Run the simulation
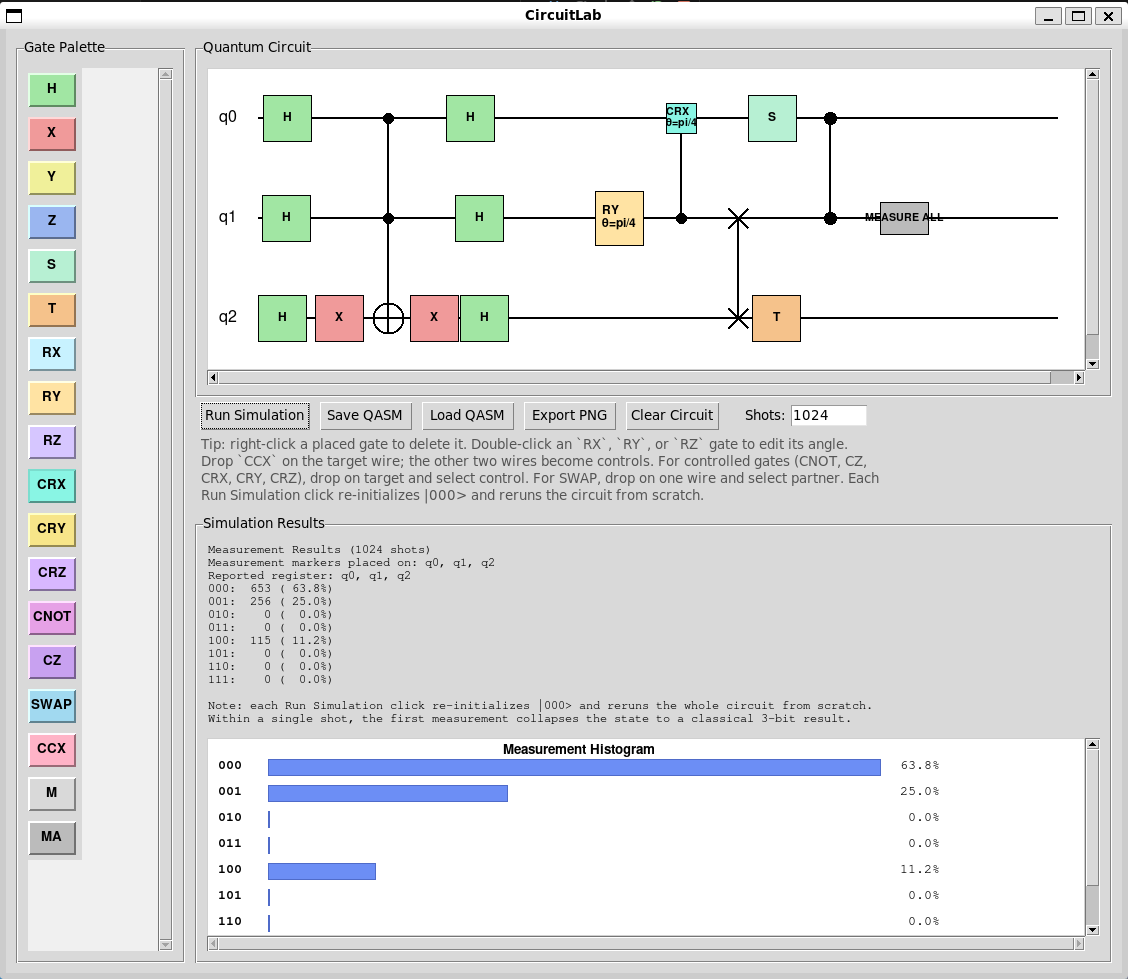The height and width of the screenshot is (979, 1128). (255, 416)
